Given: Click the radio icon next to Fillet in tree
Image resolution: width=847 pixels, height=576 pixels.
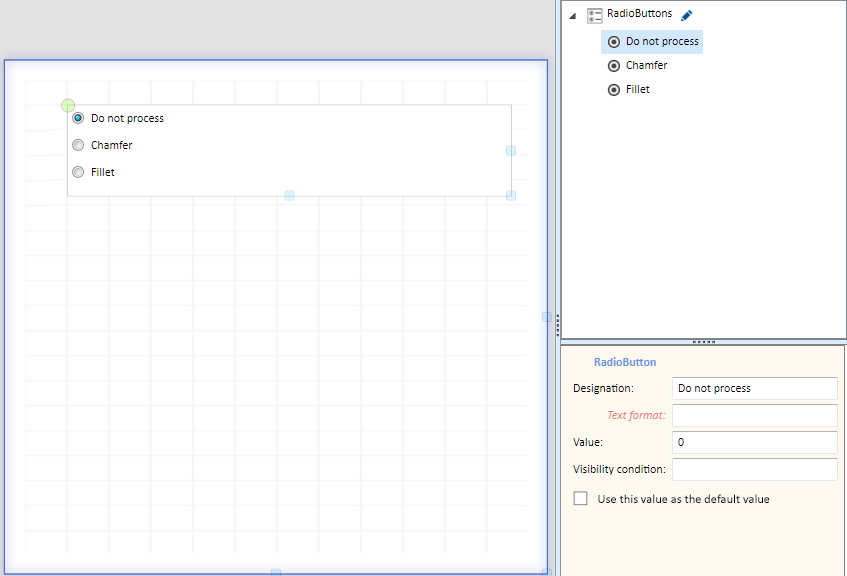Looking at the screenshot, I should (x=614, y=90).
